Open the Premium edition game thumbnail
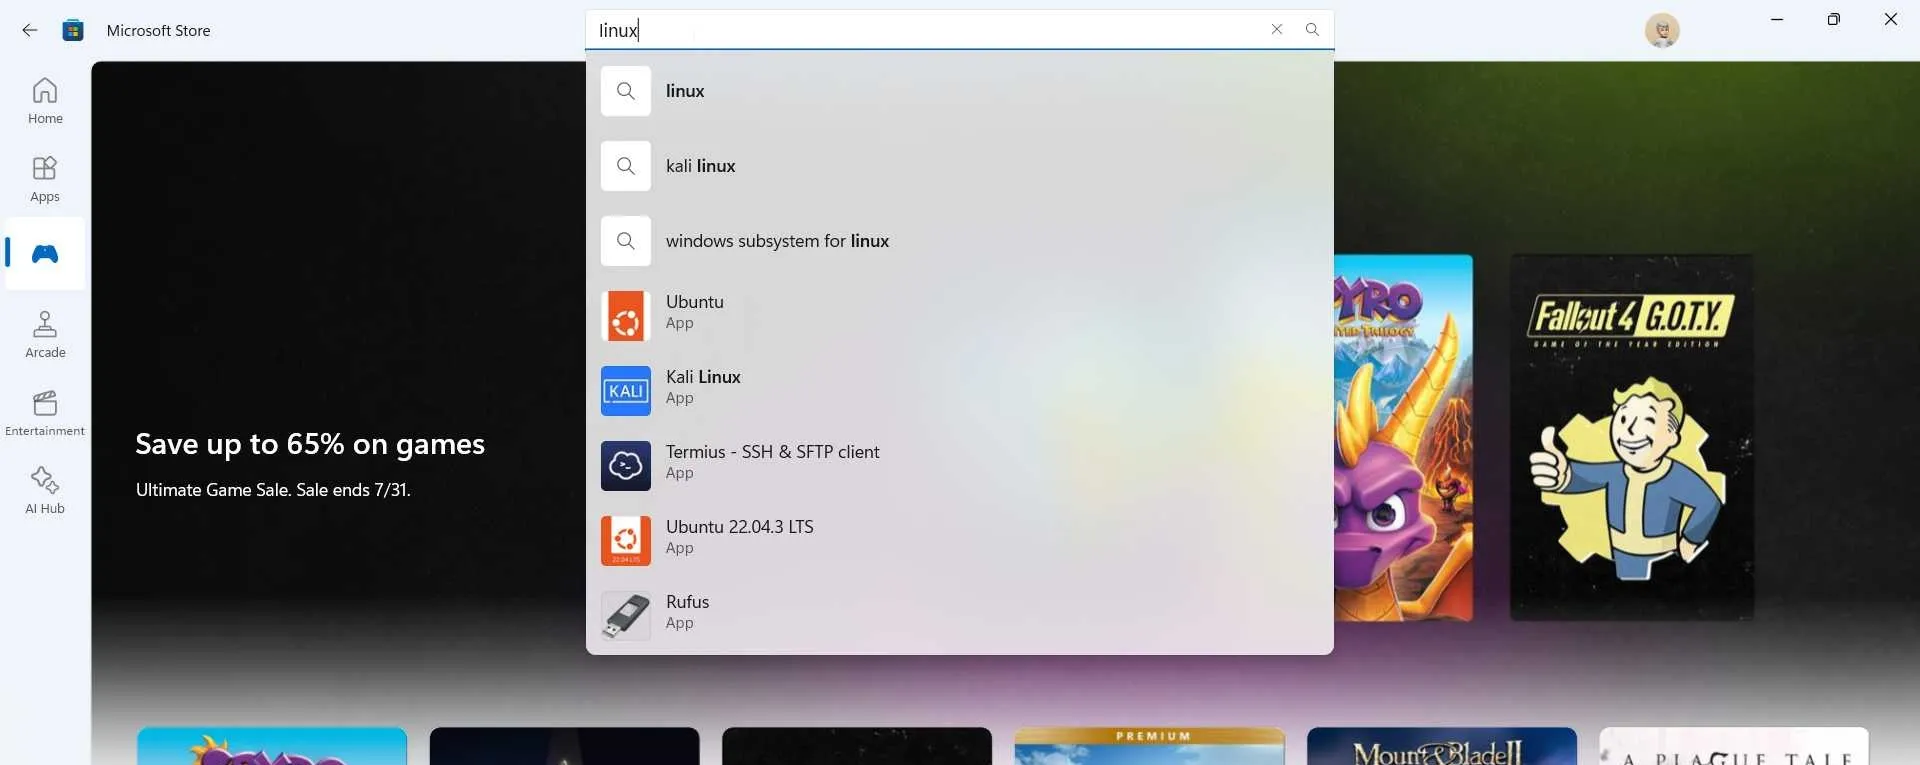The image size is (1920, 765). pyautogui.click(x=1150, y=746)
